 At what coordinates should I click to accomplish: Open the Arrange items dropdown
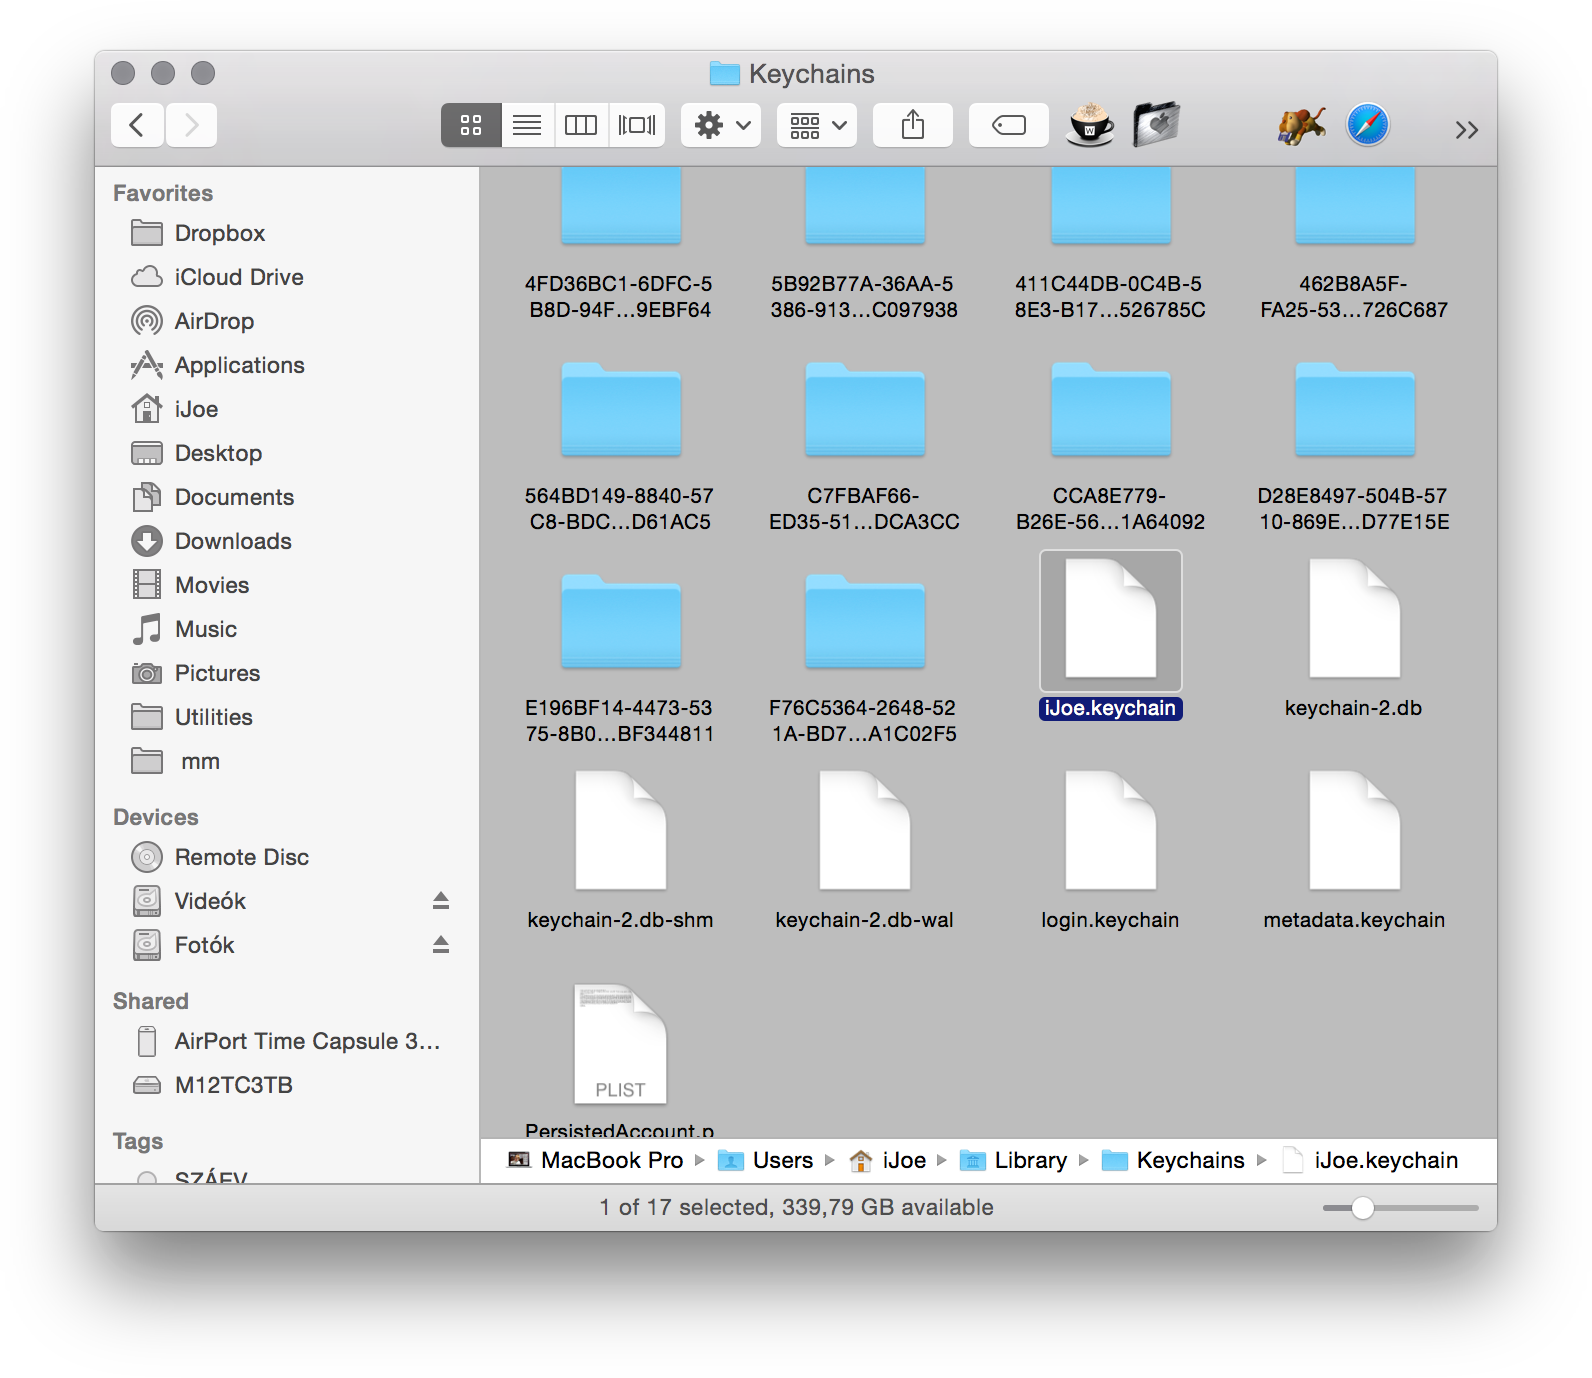[x=817, y=125]
